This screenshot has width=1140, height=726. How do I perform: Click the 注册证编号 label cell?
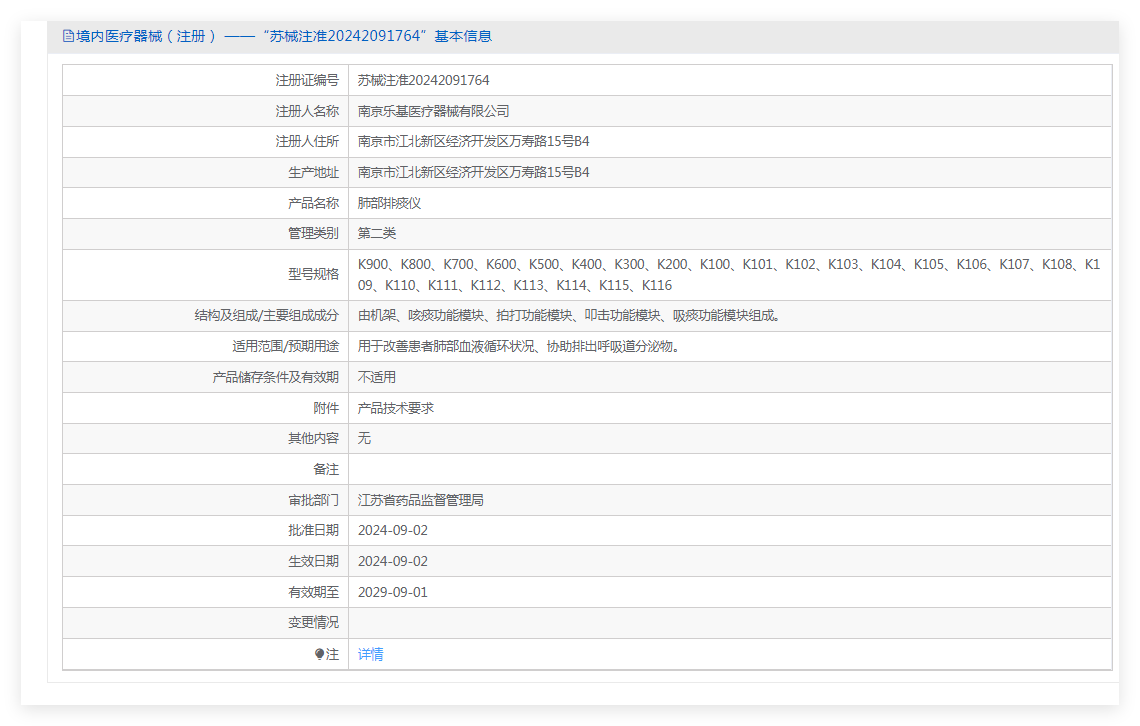tap(307, 80)
